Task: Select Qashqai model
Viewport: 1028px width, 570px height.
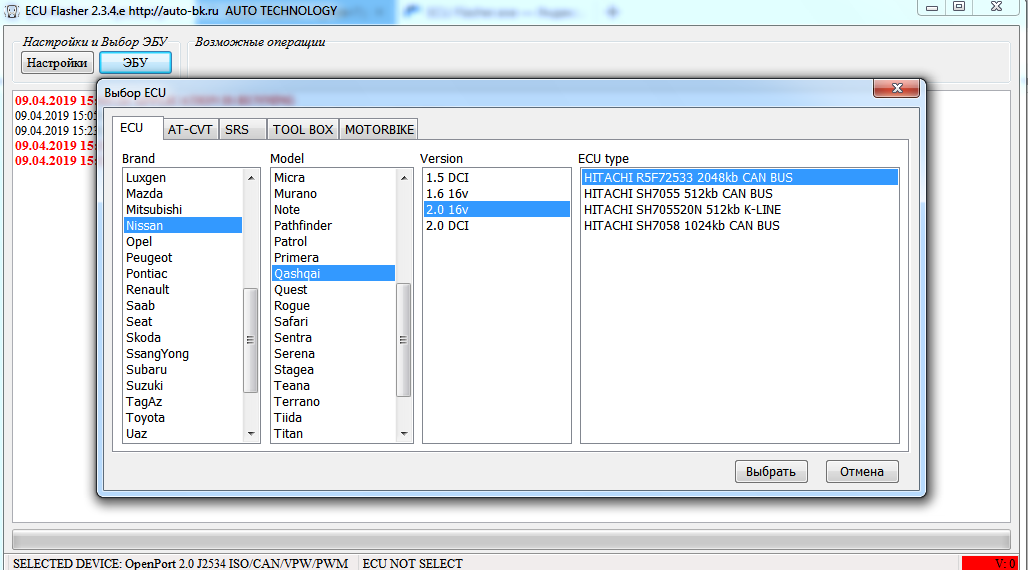Action: [x=333, y=274]
